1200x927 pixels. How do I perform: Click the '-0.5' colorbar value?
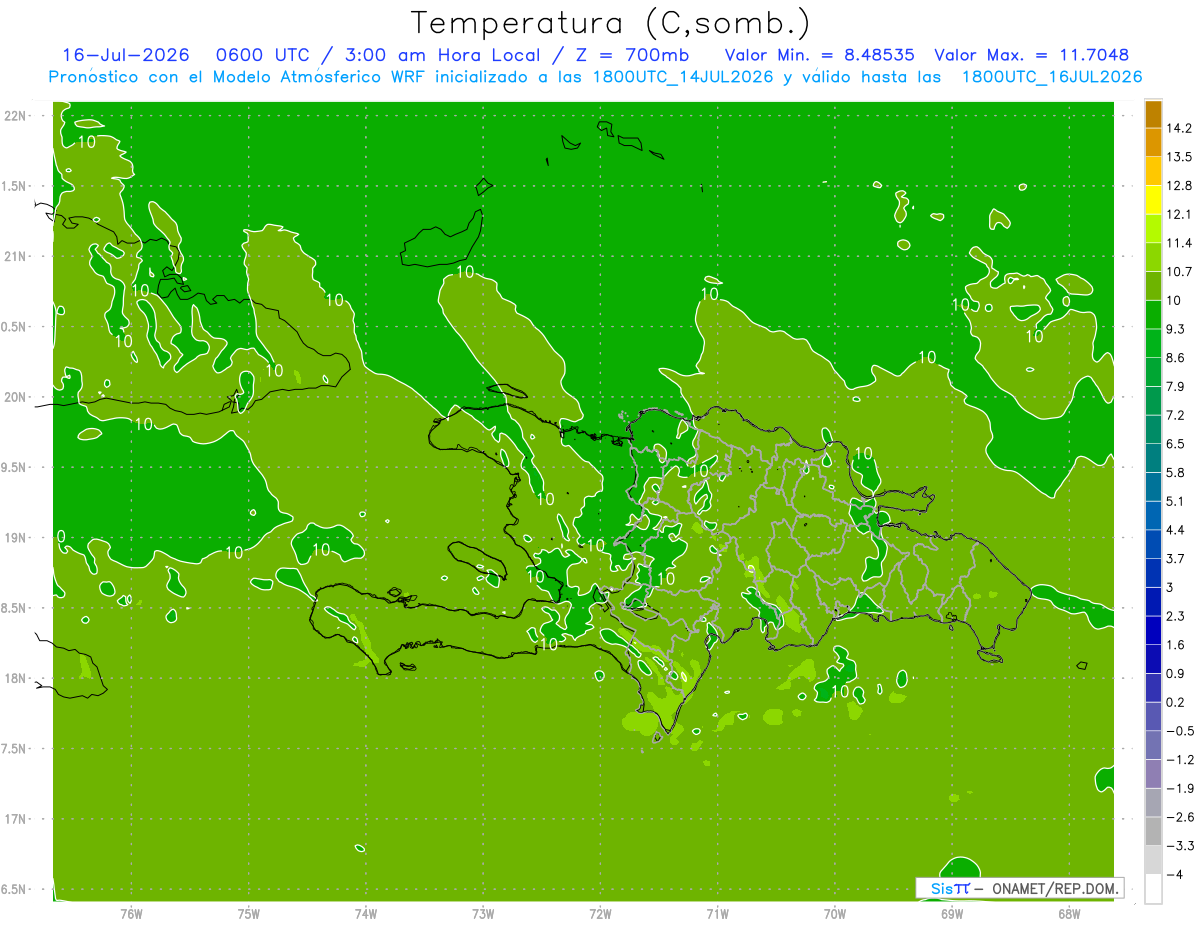point(1179,730)
